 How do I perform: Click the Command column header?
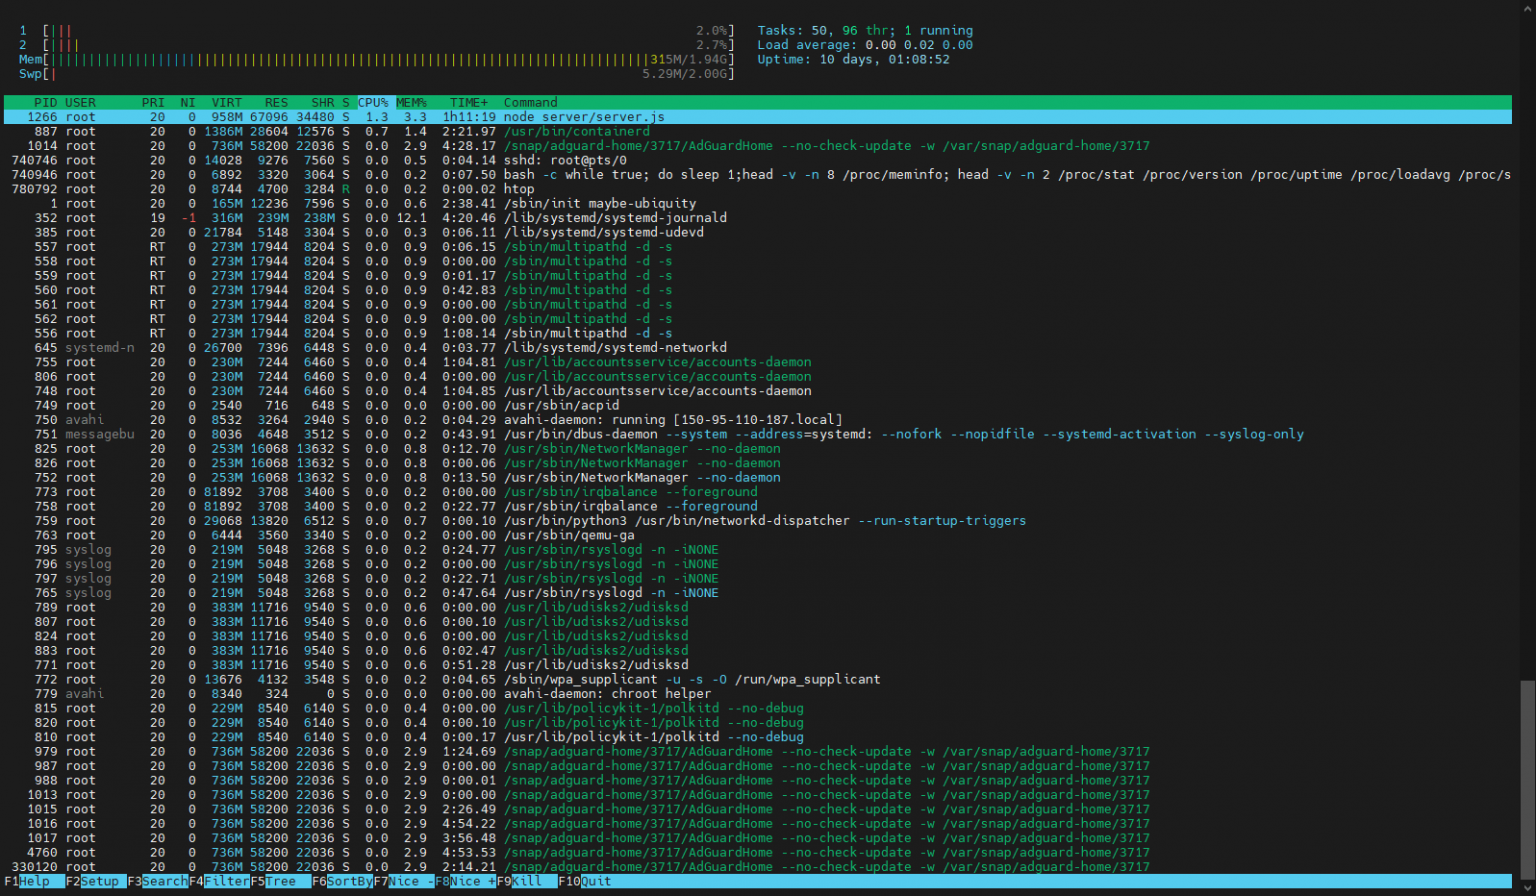[531, 102]
